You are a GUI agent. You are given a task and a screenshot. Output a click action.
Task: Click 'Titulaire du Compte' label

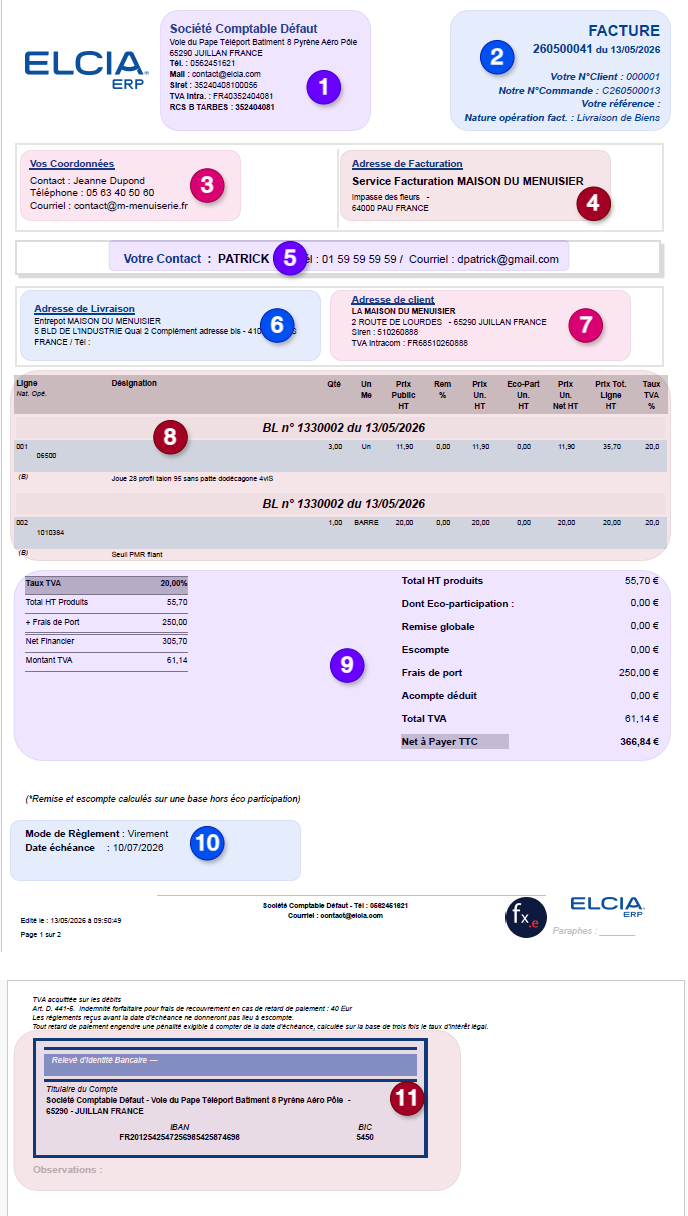pyautogui.click(x=82, y=1089)
